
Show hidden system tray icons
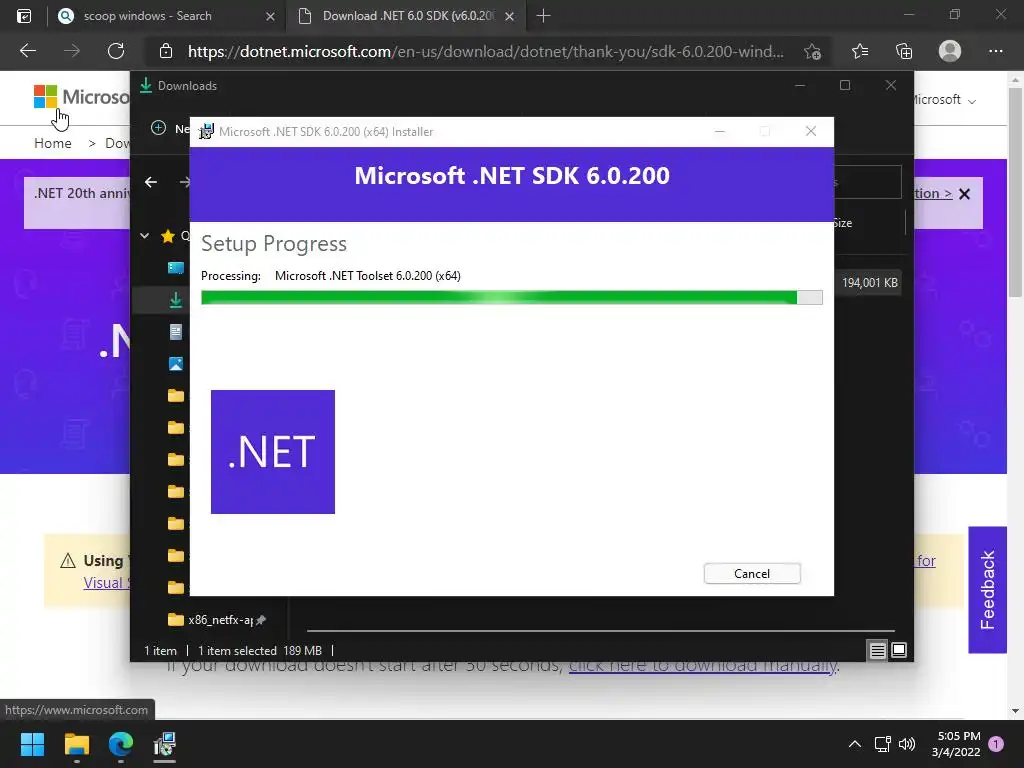point(854,744)
